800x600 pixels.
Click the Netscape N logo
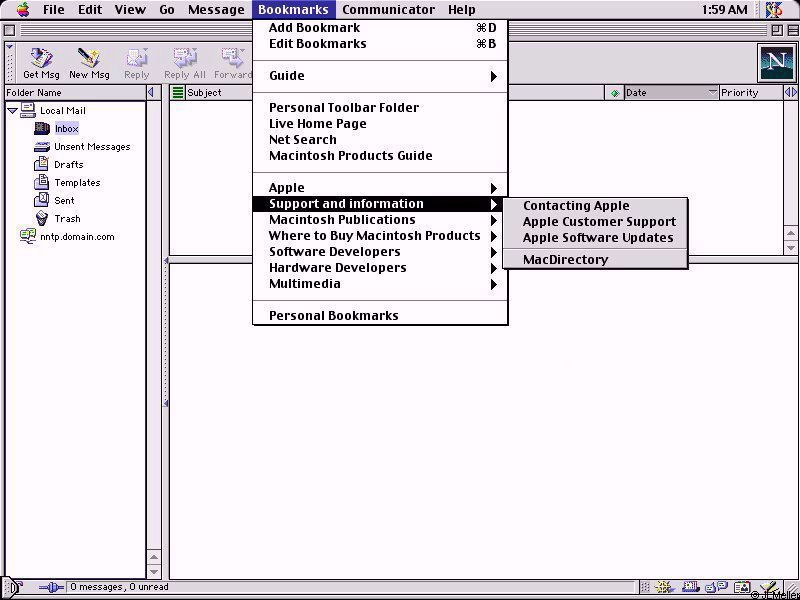point(776,62)
